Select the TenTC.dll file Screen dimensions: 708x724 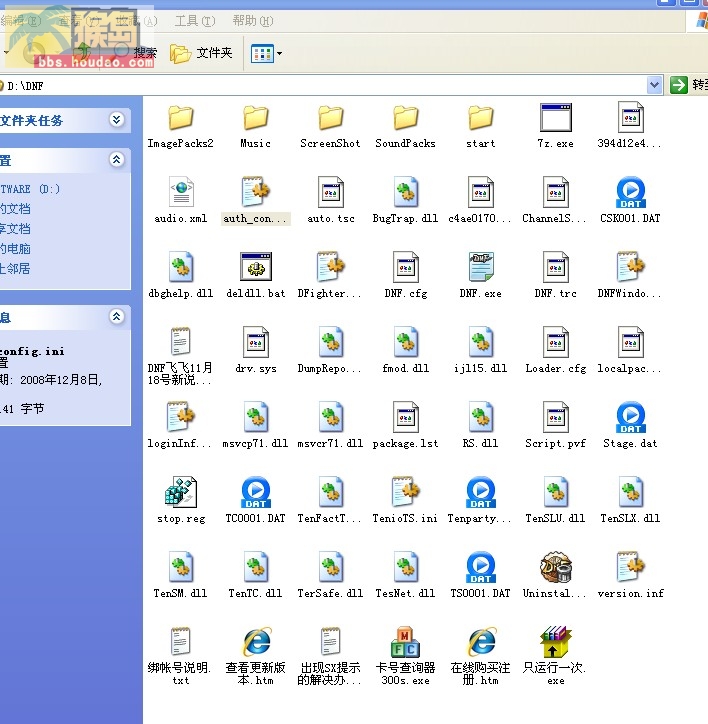point(255,567)
